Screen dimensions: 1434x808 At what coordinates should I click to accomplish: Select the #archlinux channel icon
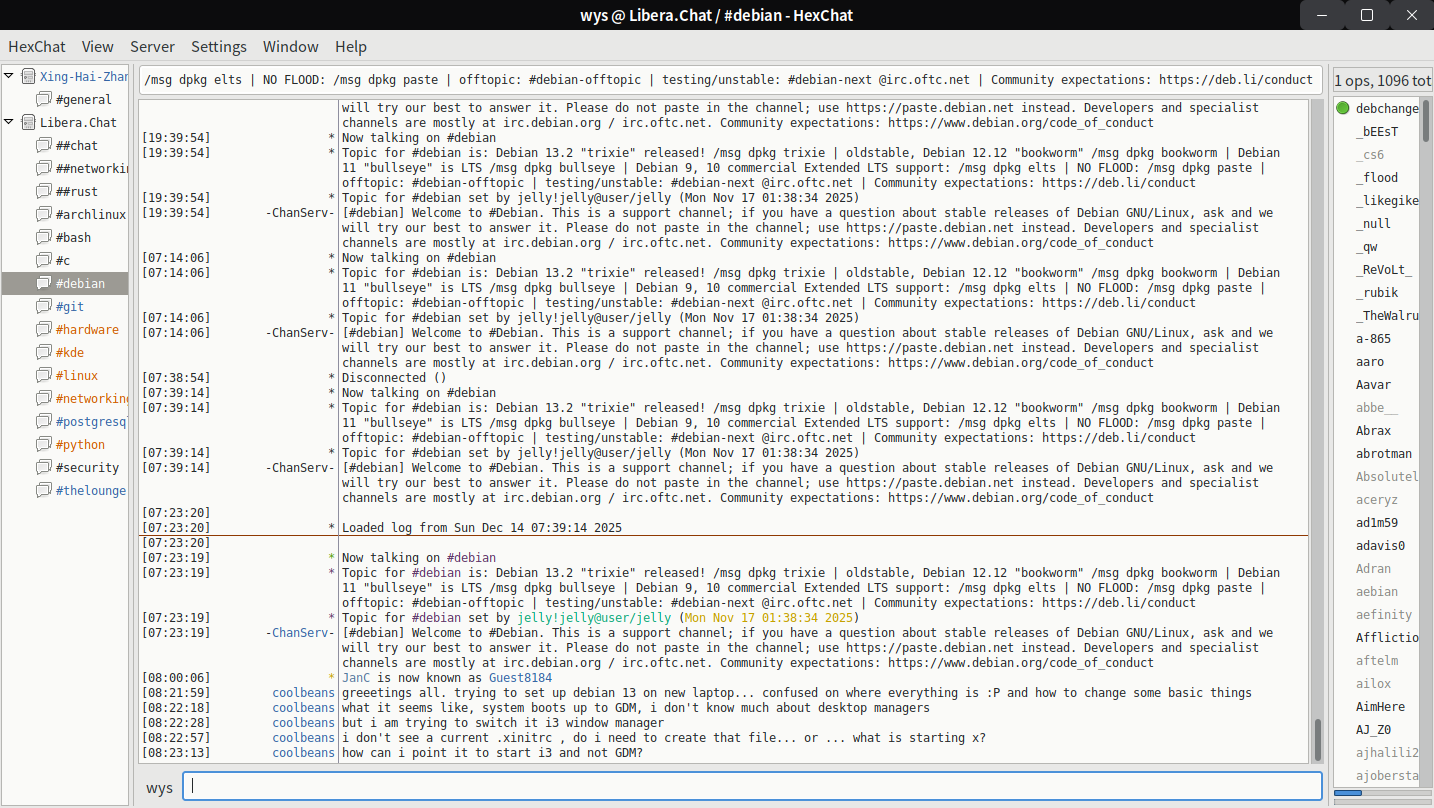tap(43, 214)
